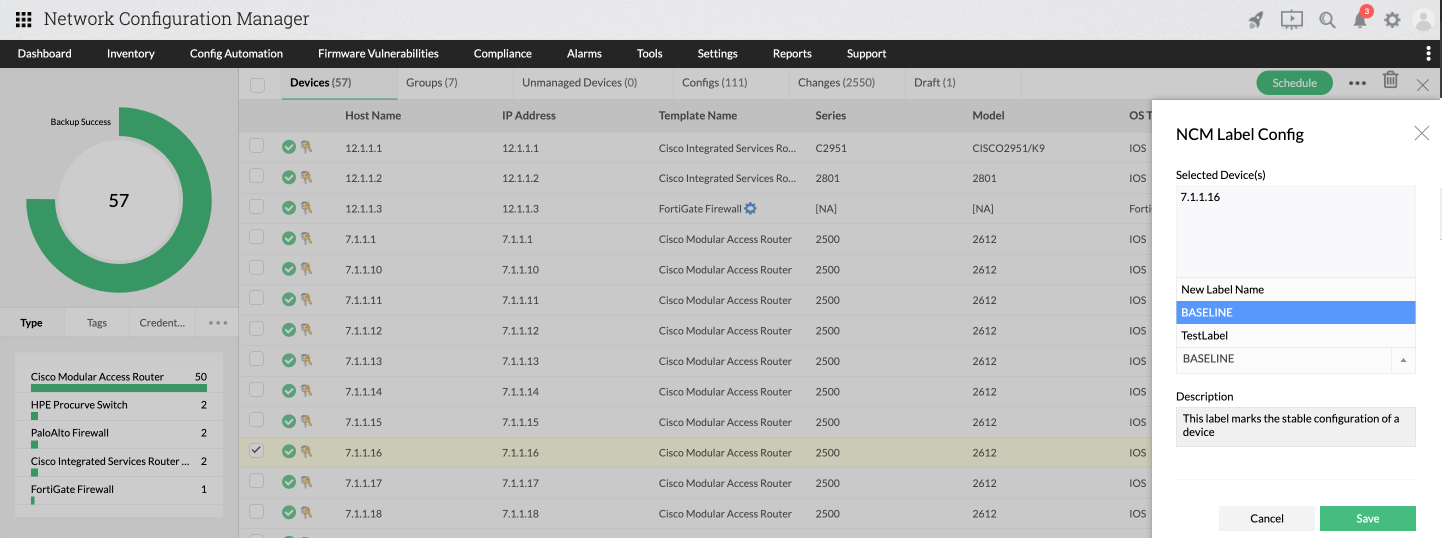Click key credential icon for host 12.1.1.1
This screenshot has height=538, width=1442.
point(306,147)
